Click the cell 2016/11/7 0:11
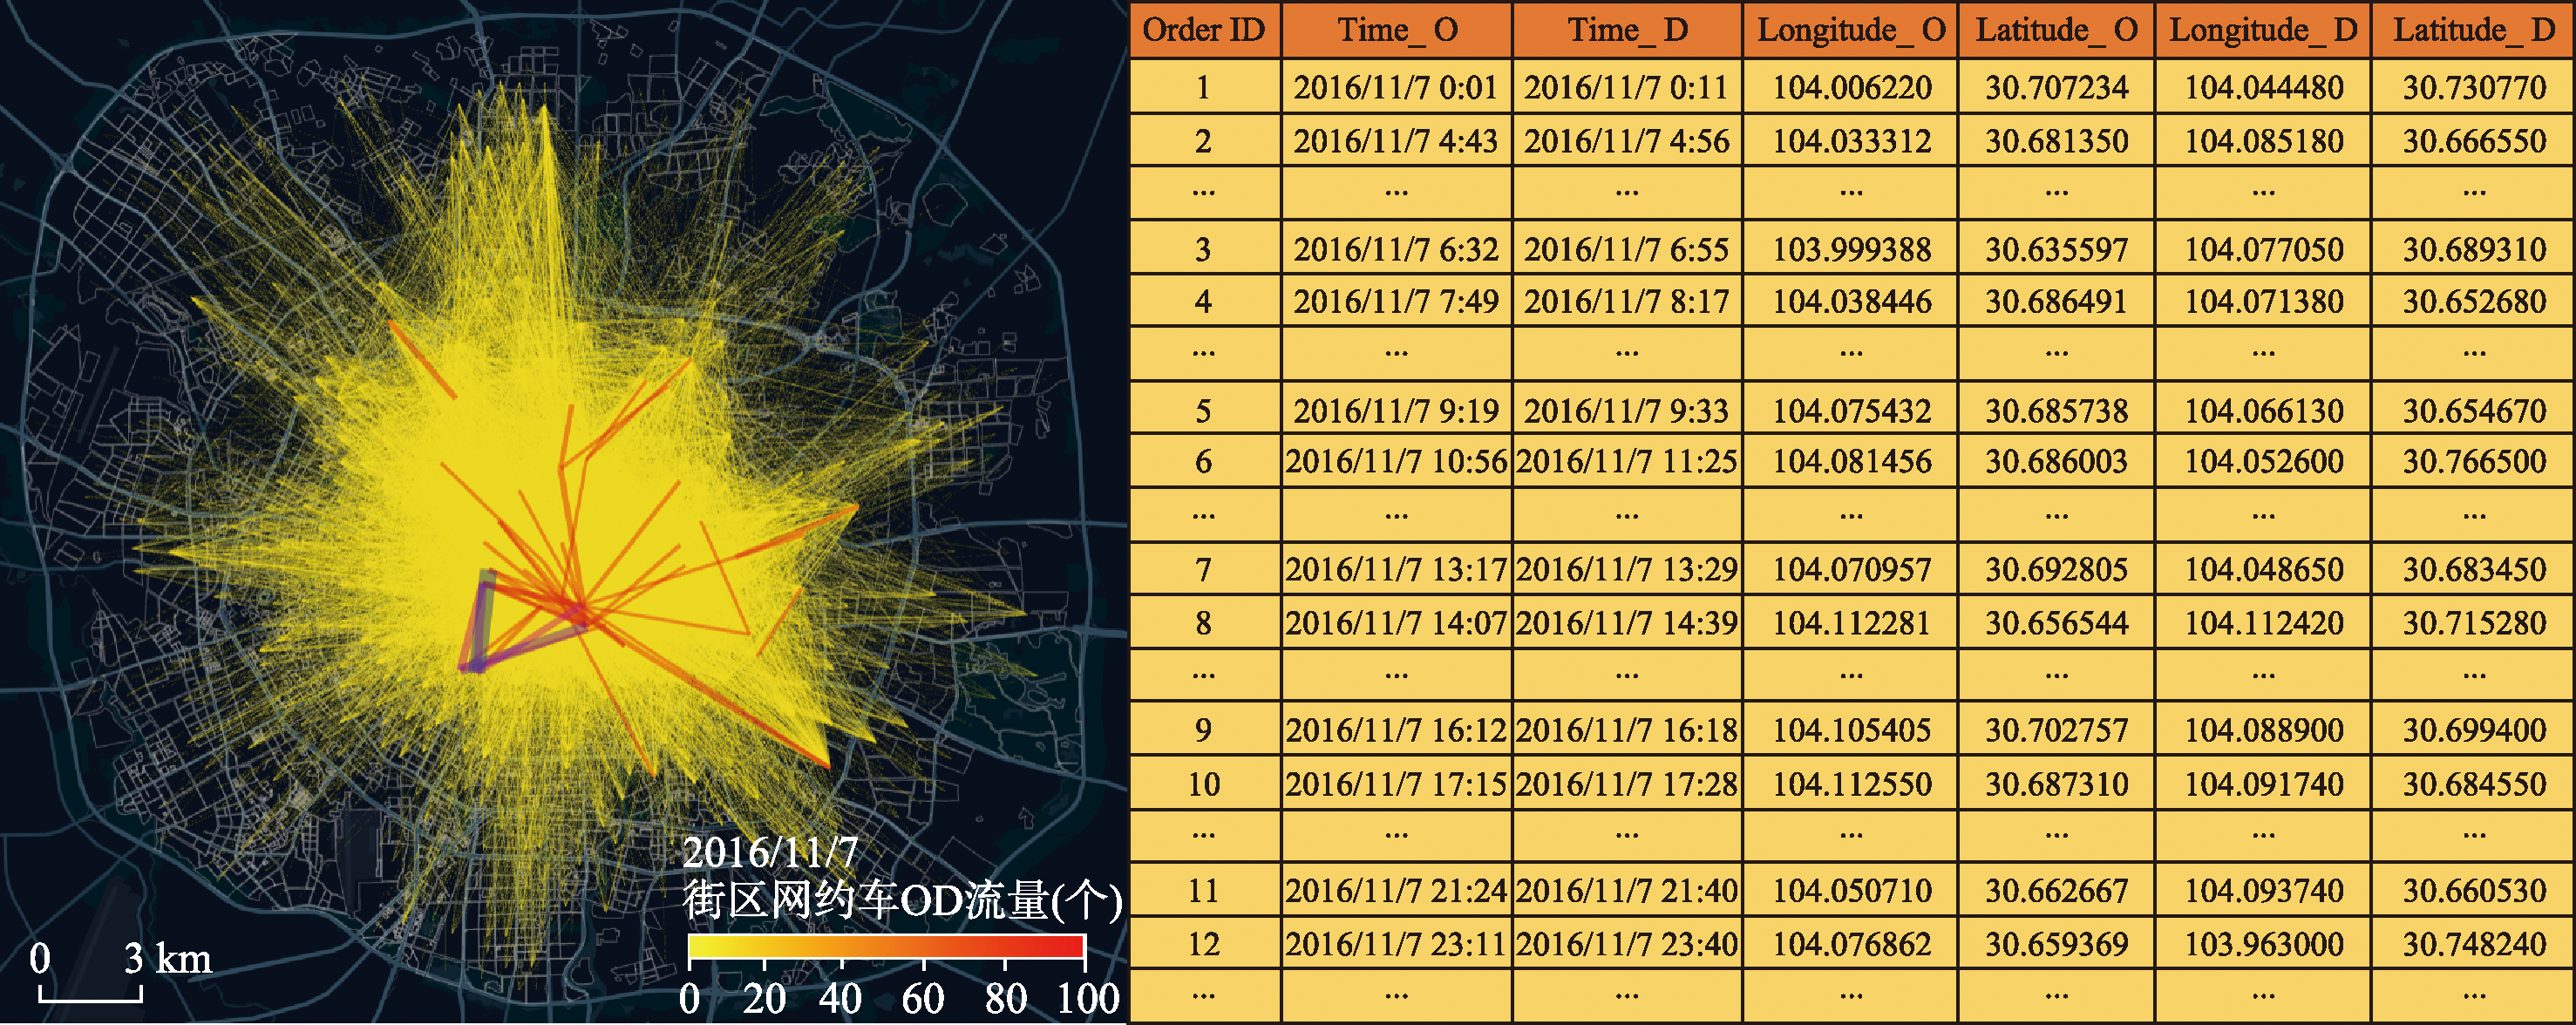This screenshot has height=1025, width=2576. point(1627,87)
